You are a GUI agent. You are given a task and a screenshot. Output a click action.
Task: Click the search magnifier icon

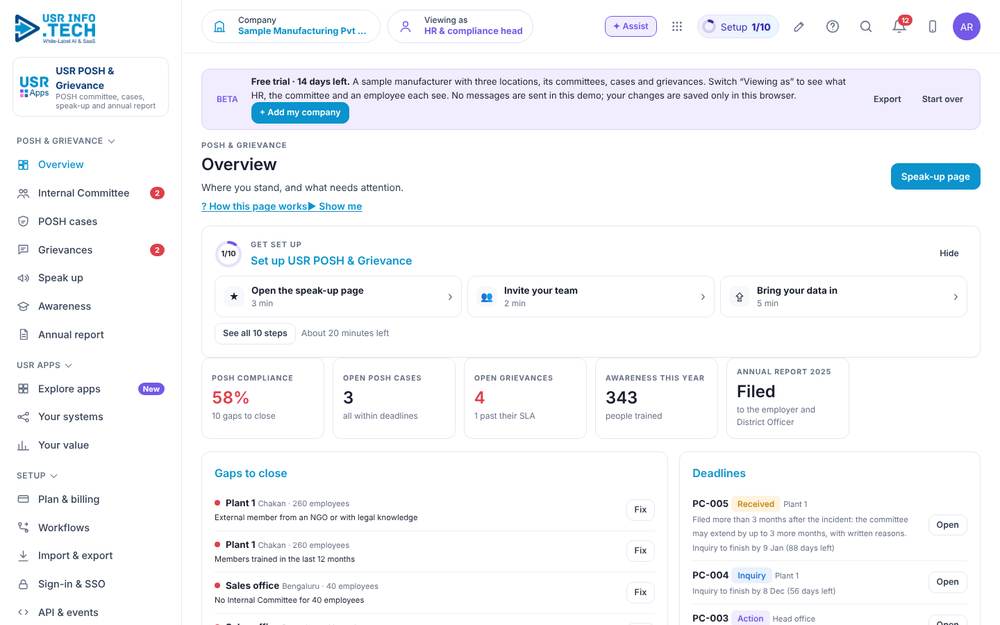[x=865, y=26]
